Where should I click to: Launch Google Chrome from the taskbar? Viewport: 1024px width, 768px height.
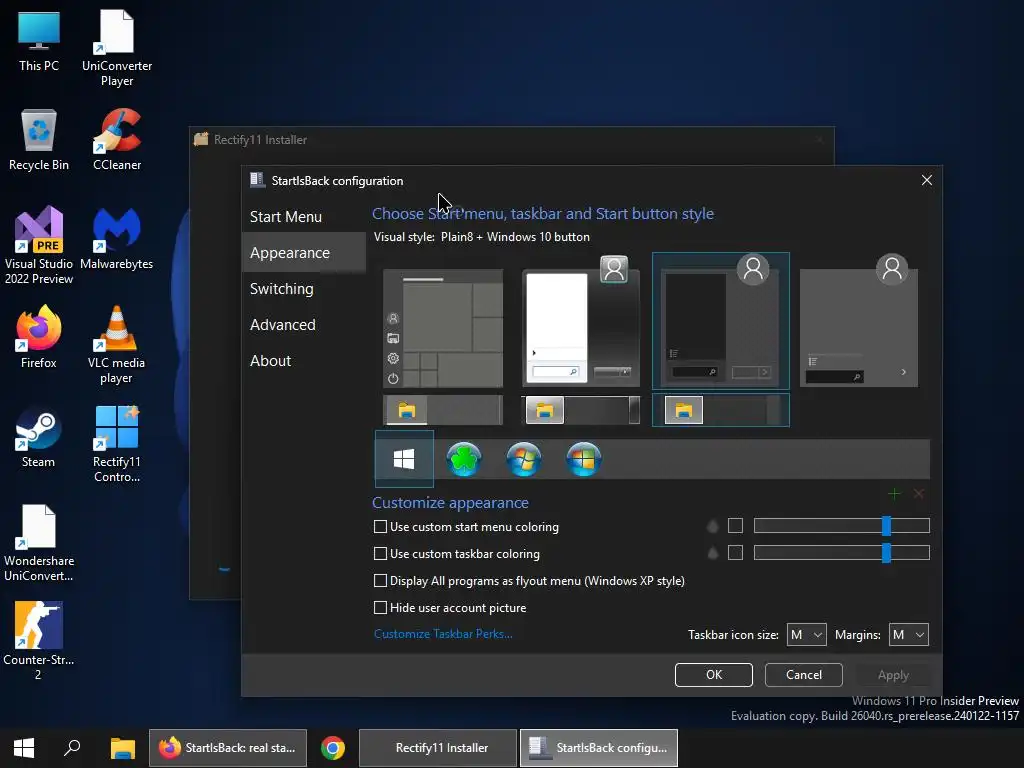[332, 748]
